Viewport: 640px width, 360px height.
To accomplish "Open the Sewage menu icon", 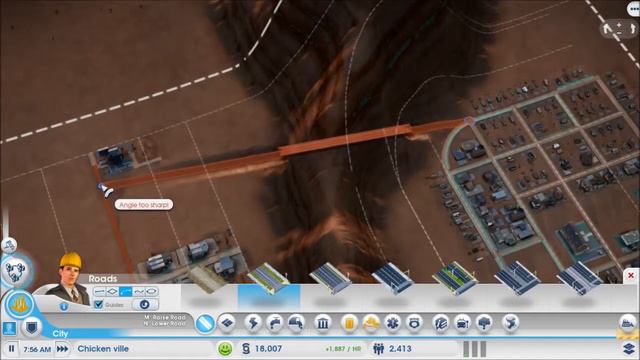I will pos(296,323).
